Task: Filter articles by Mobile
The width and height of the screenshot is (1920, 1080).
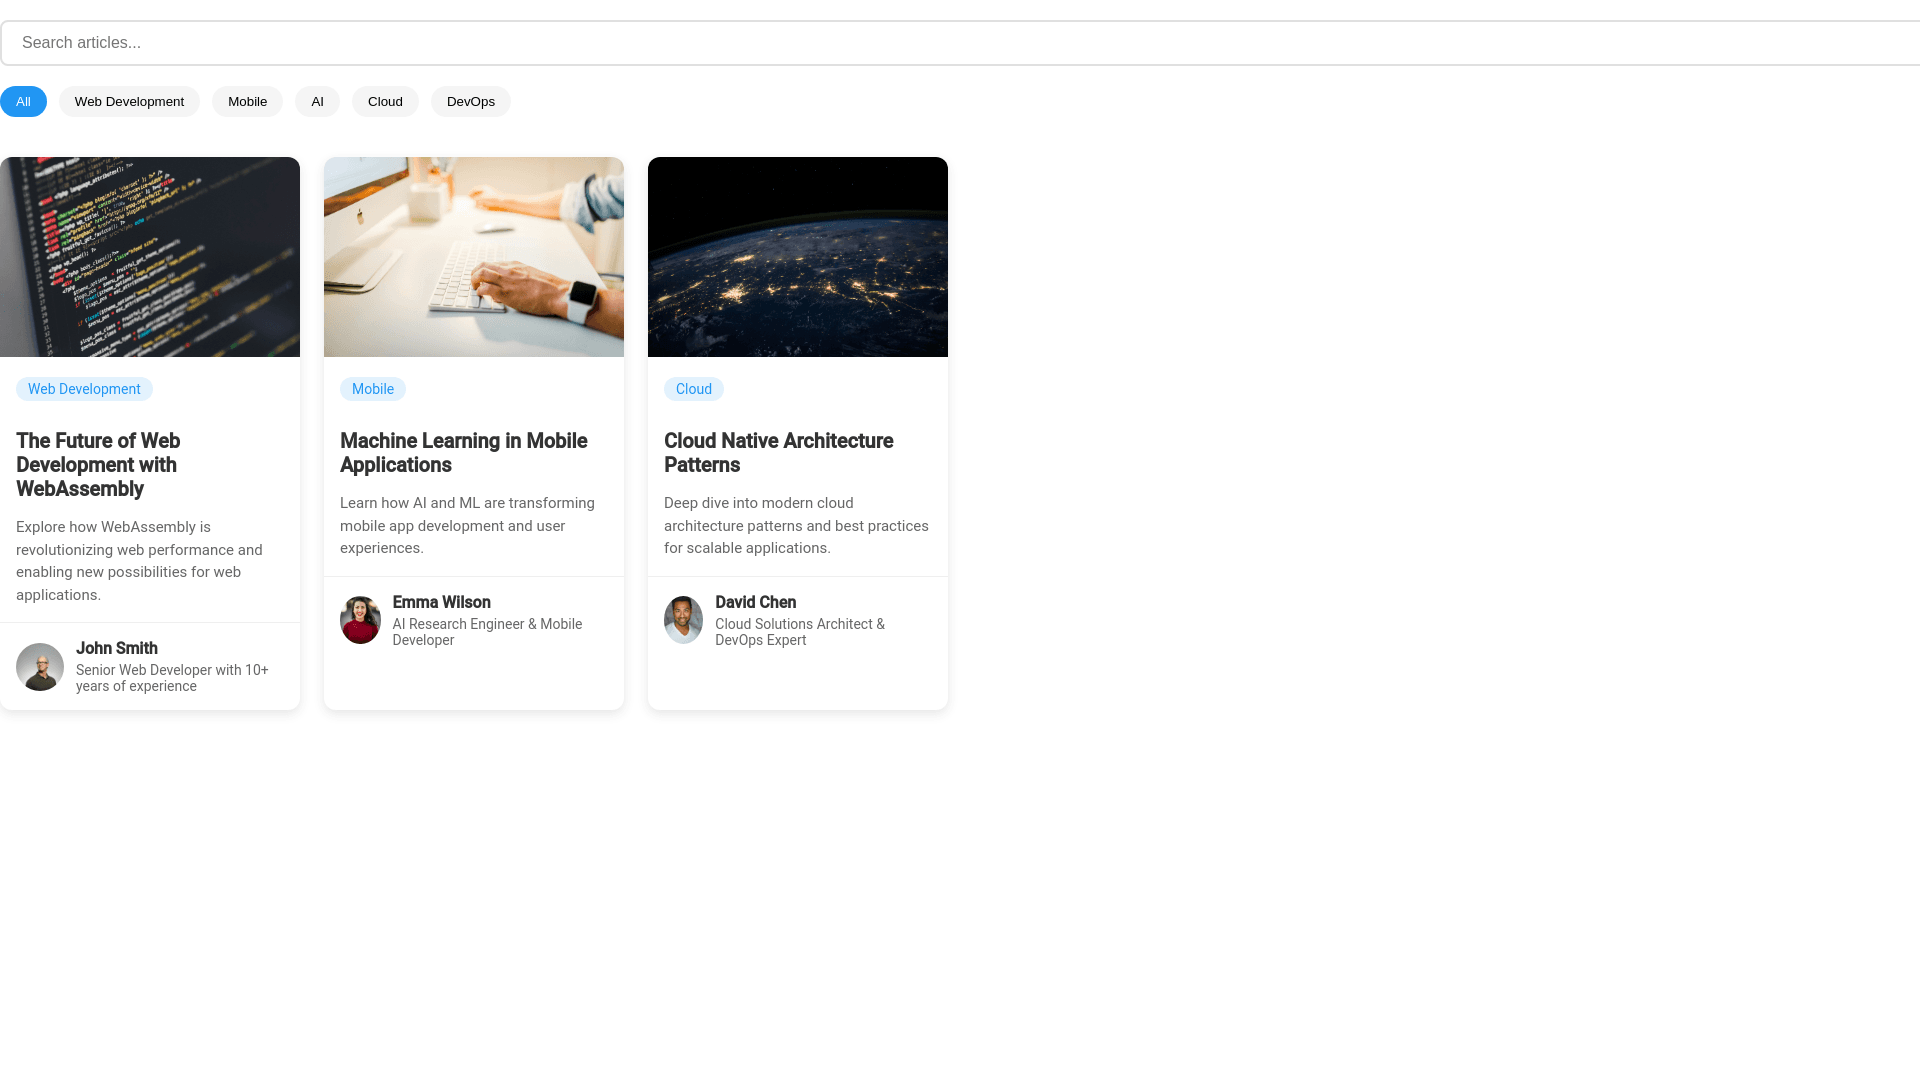Action: (247, 102)
